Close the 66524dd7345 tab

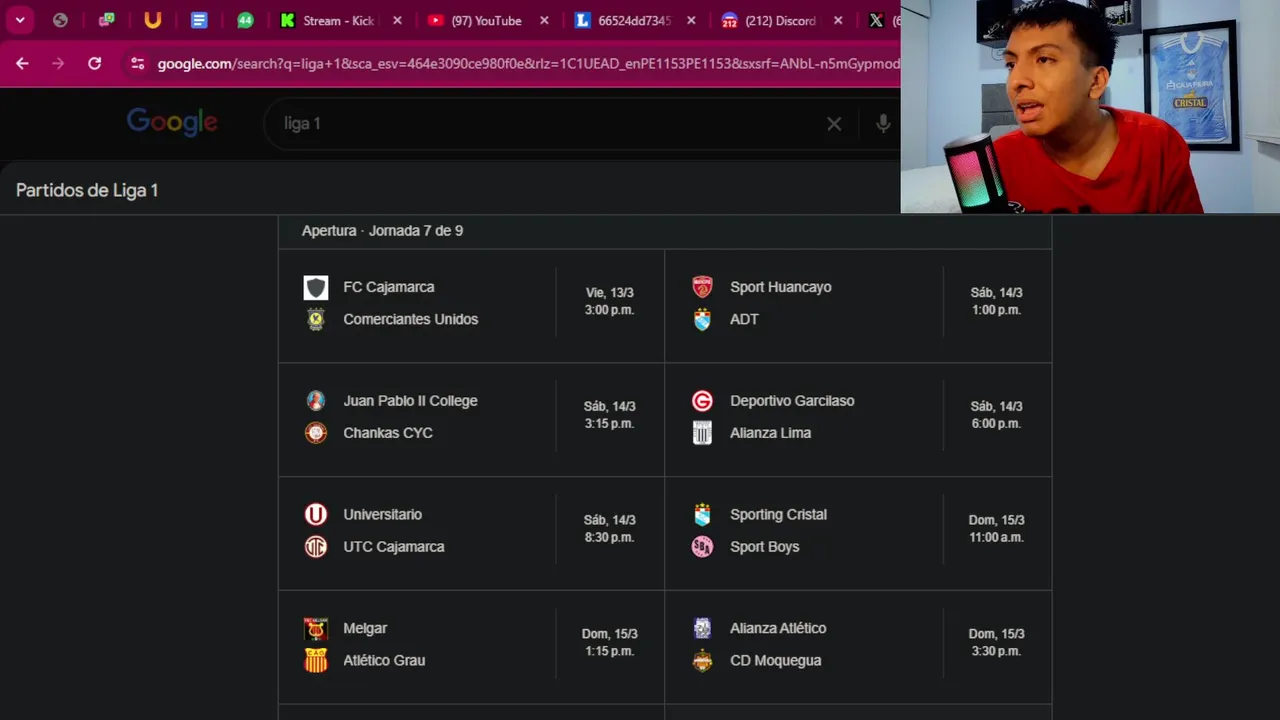click(x=691, y=20)
